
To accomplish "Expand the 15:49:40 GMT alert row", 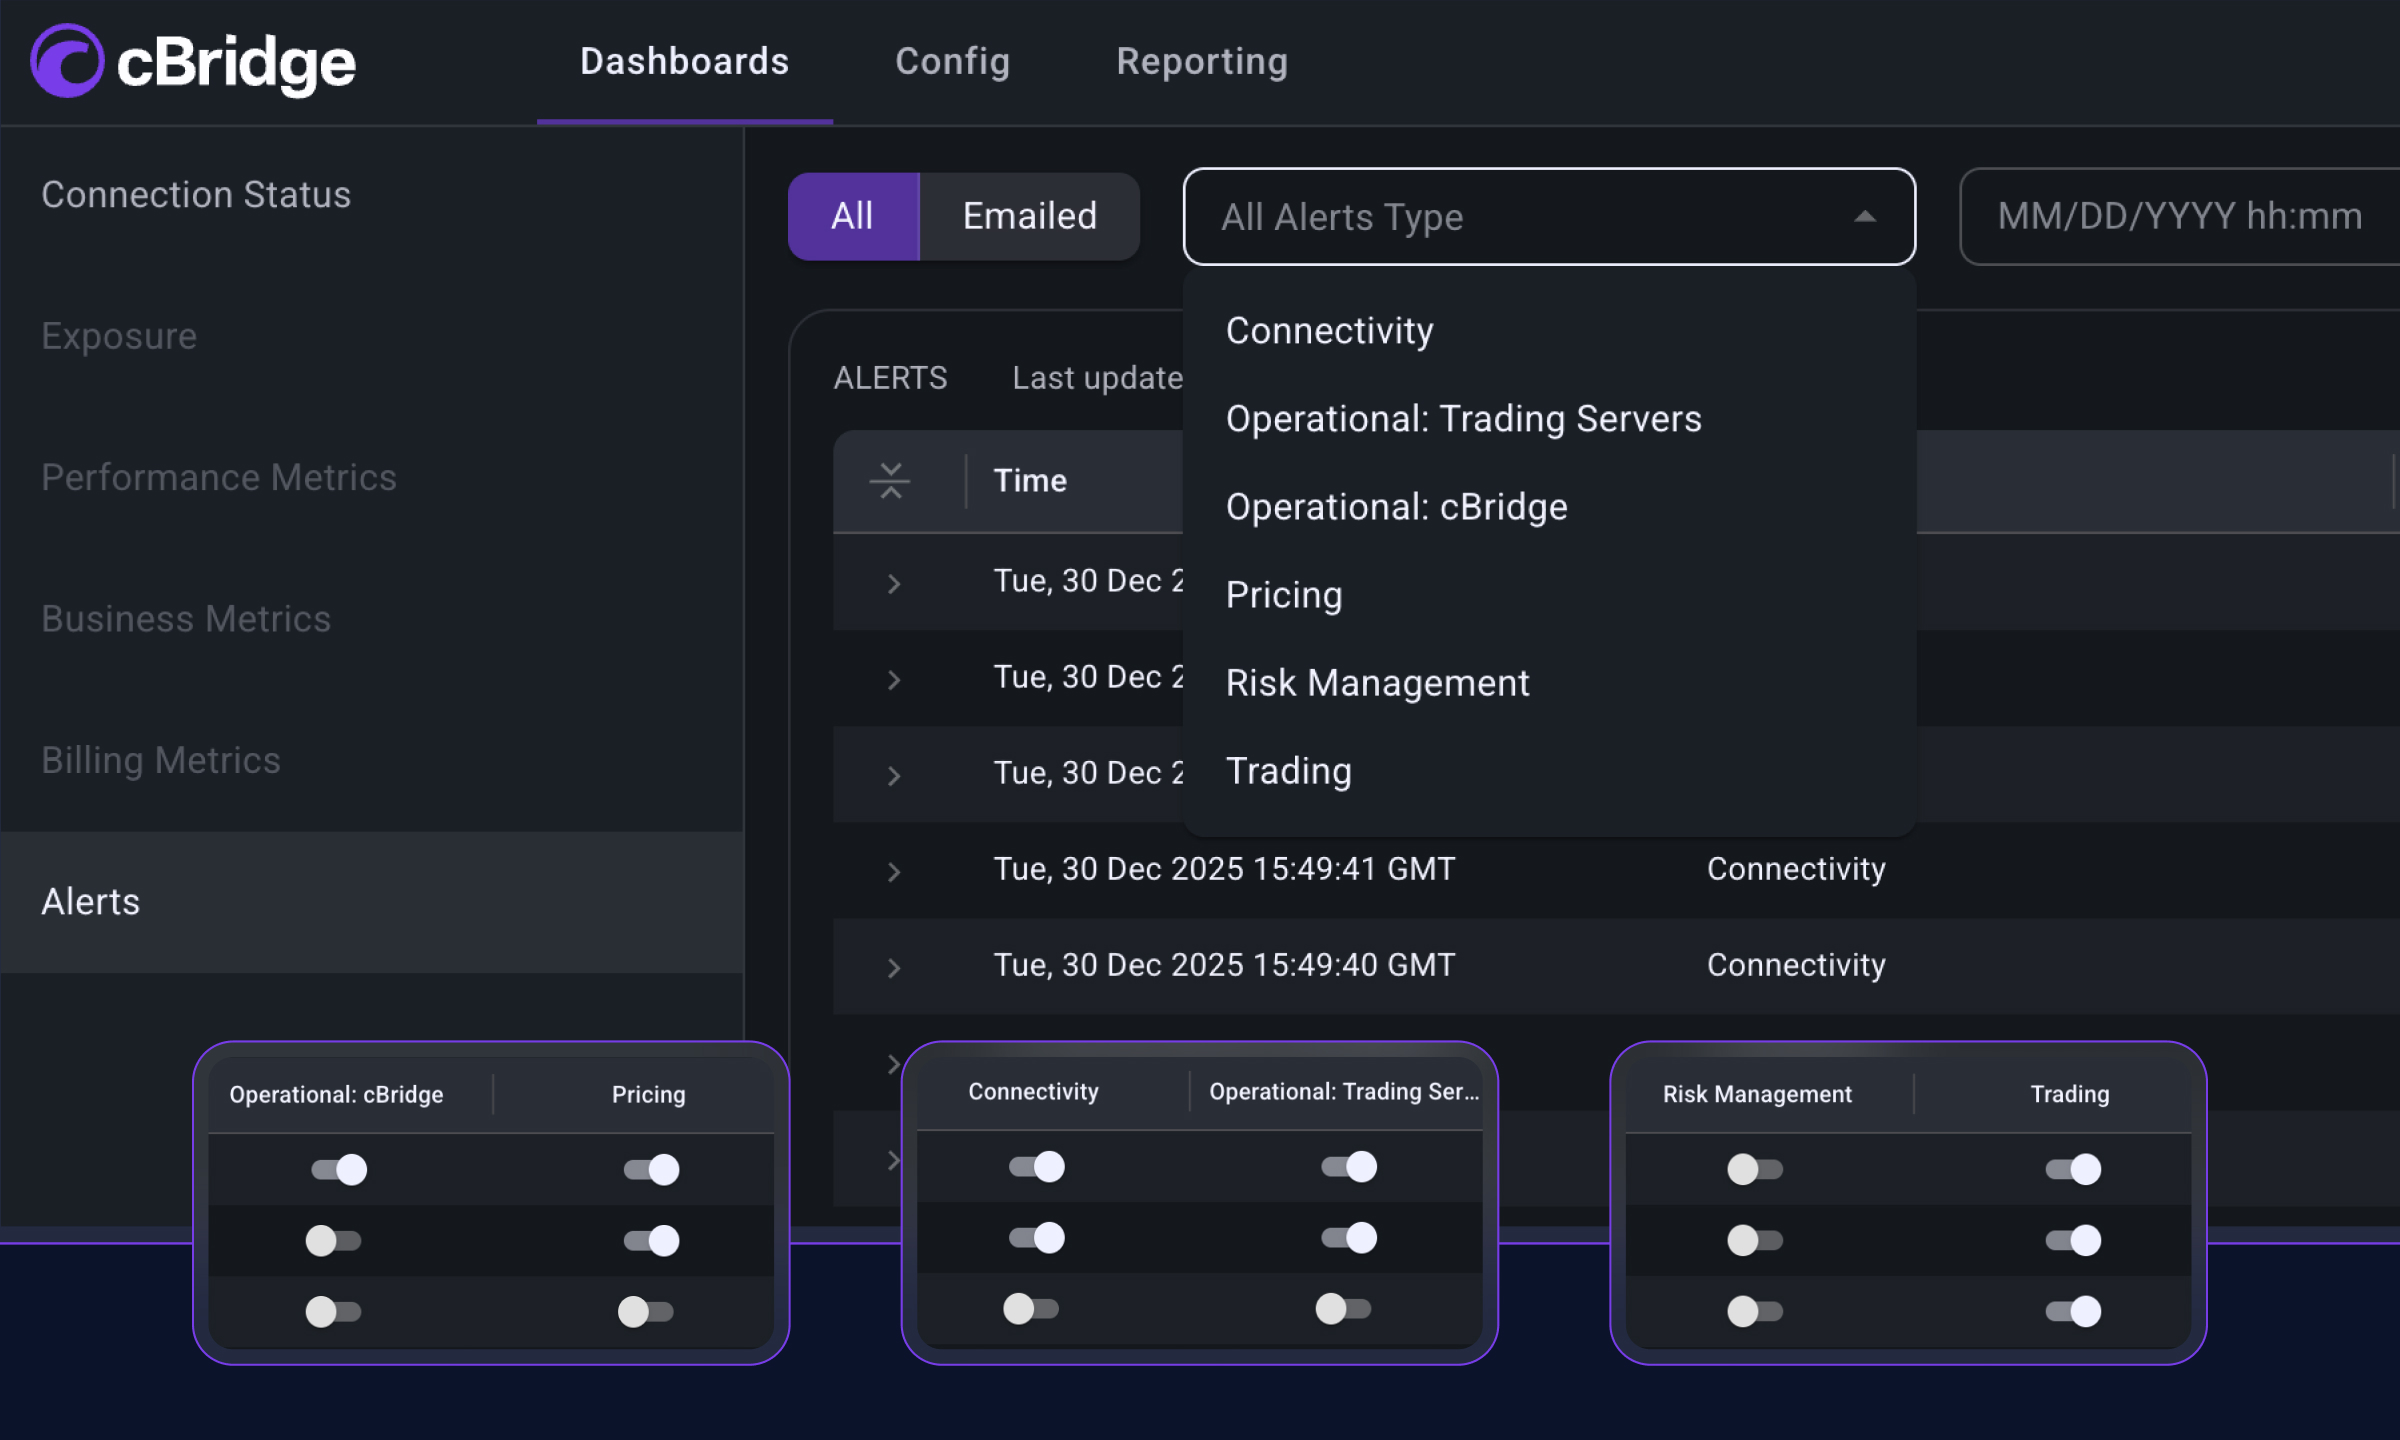I will 893,968.
